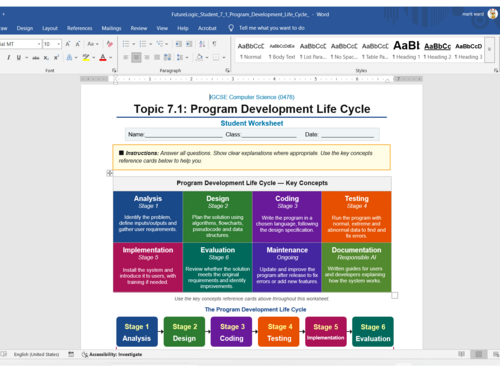
Task: Apply the Heading 1 style
Action: click(406, 51)
